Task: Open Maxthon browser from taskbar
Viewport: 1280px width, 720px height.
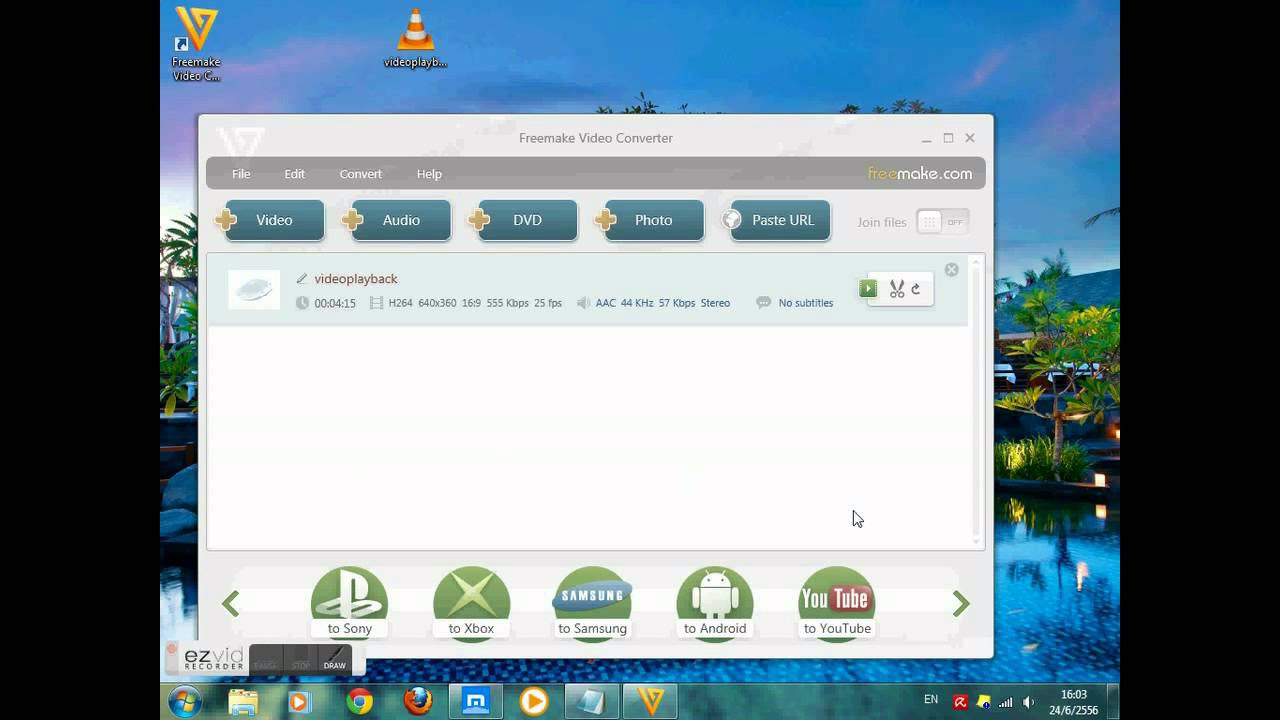Action: click(476, 702)
